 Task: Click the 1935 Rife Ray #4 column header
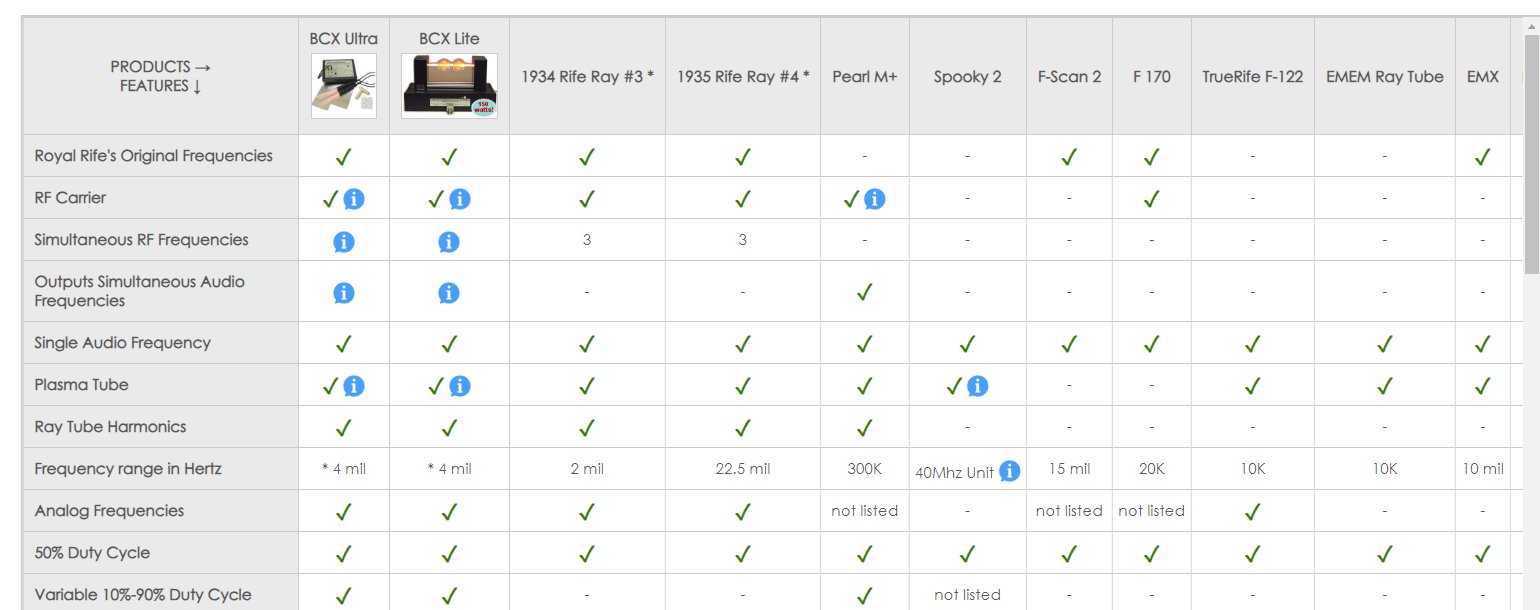[x=743, y=76]
